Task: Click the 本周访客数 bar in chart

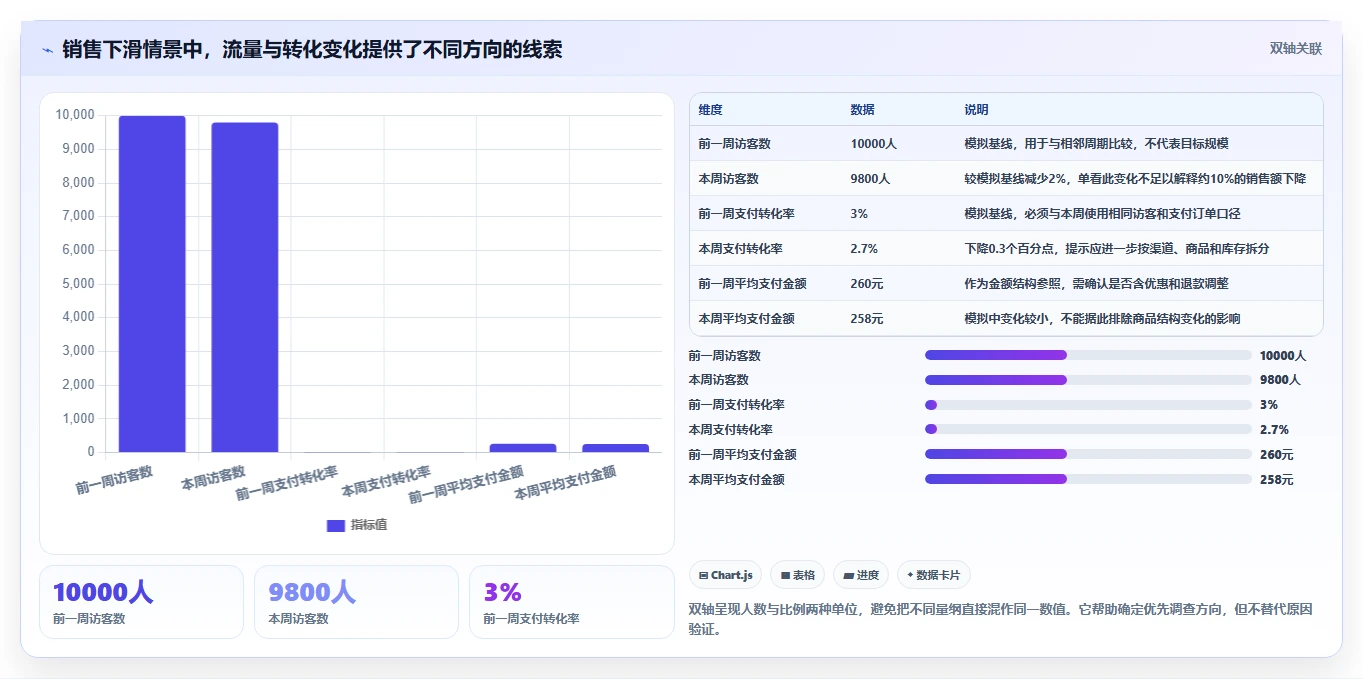Action: tap(245, 287)
